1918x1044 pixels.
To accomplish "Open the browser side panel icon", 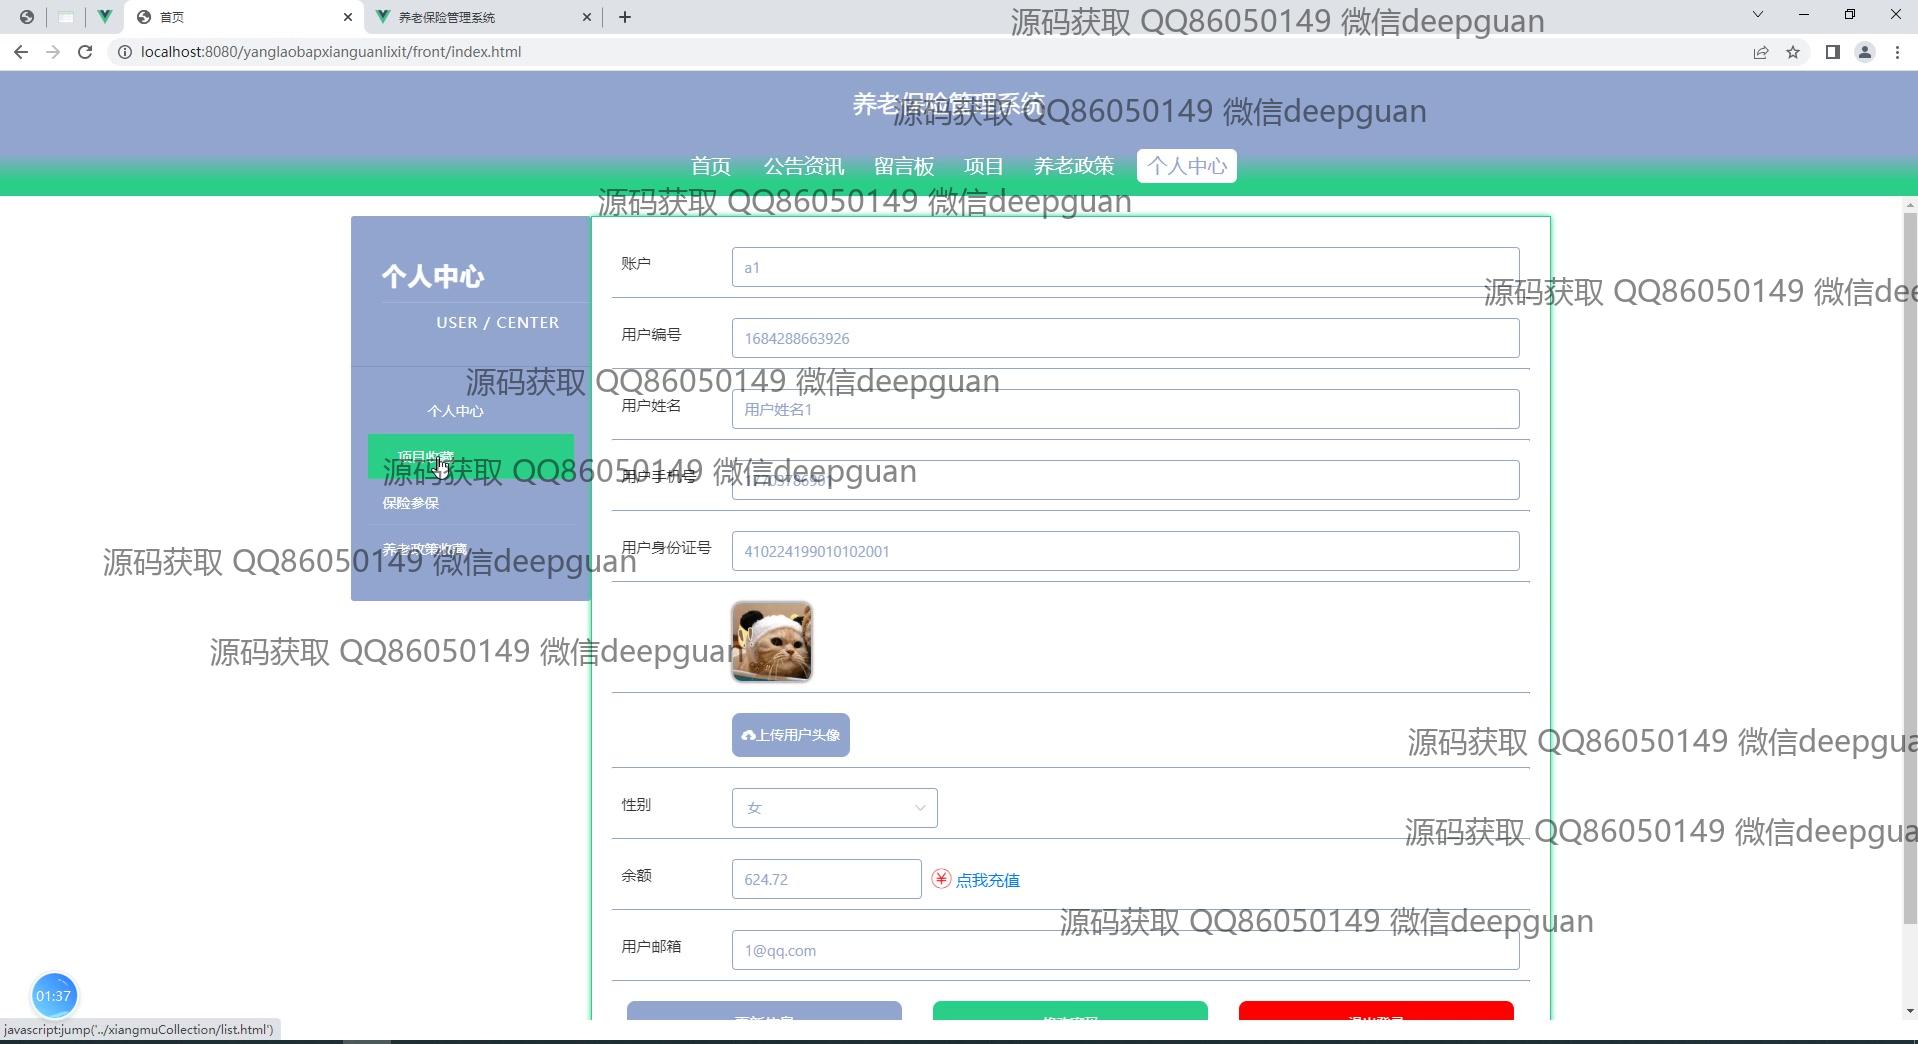I will coord(1832,52).
